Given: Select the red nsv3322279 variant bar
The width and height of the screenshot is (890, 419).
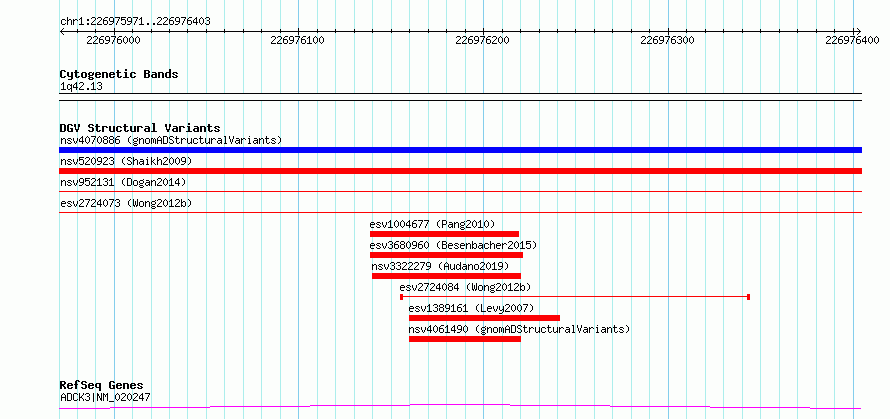Looking at the screenshot, I should (x=446, y=276).
